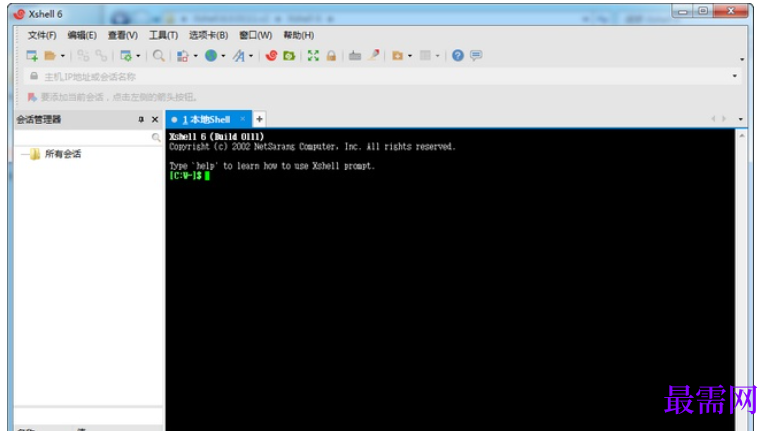776x431 pixels.
Task: Open the 查看(V) menu
Action: click(x=123, y=35)
